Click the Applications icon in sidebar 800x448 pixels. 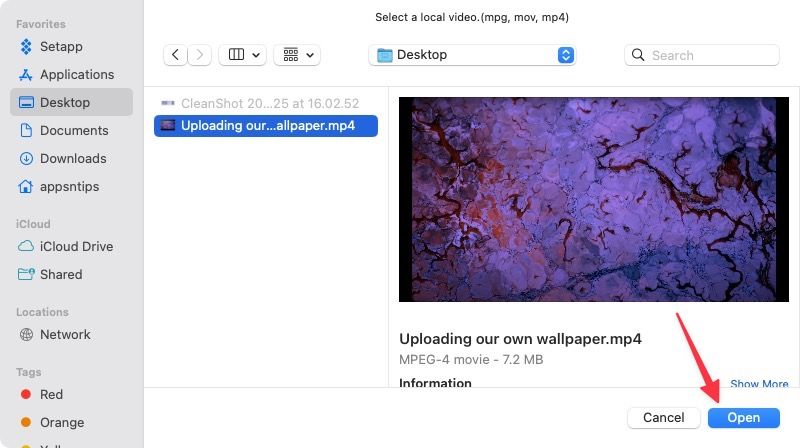click(26, 74)
